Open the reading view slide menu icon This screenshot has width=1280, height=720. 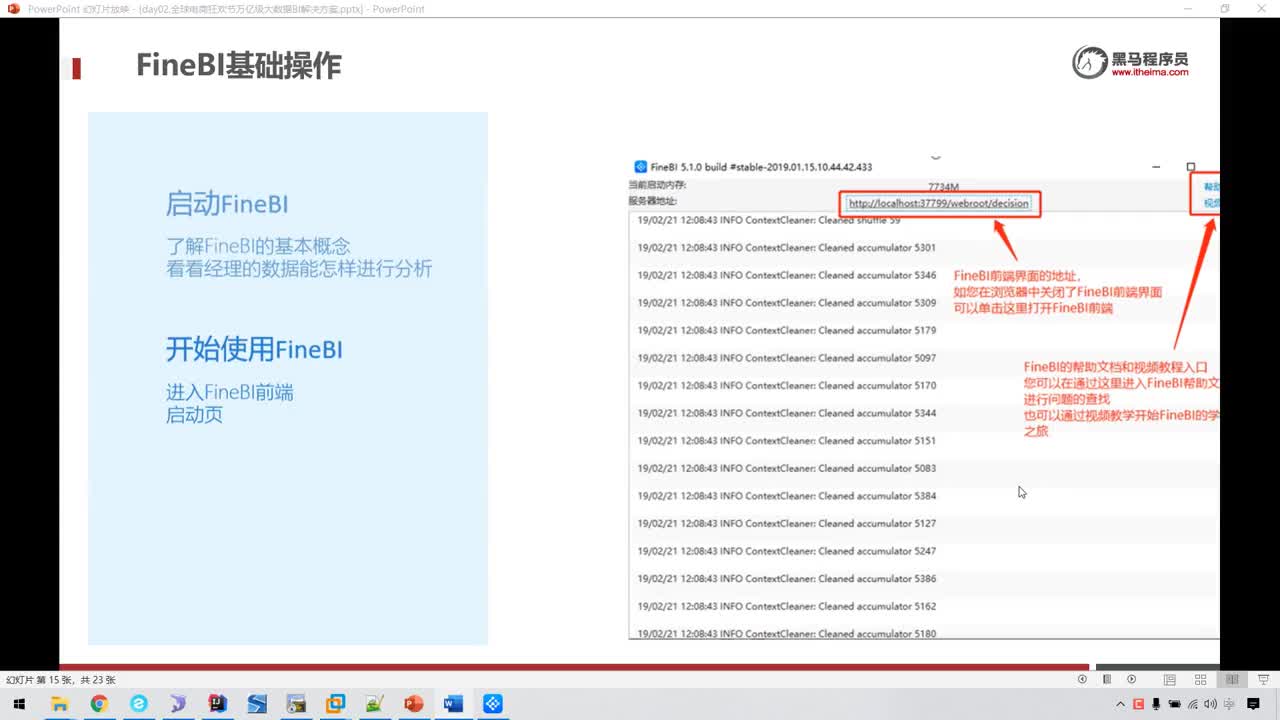(x=1107, y=679)
